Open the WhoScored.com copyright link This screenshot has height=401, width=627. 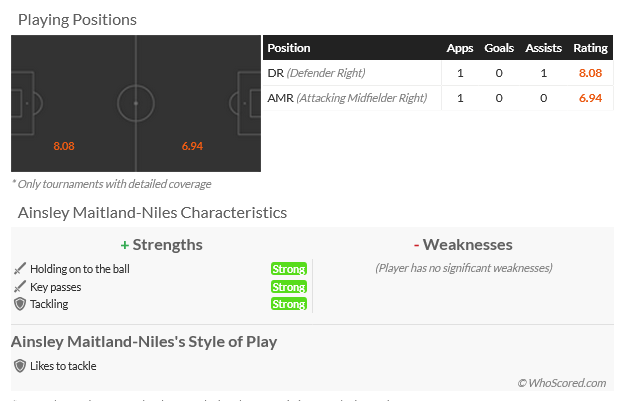tap(562, 383)
